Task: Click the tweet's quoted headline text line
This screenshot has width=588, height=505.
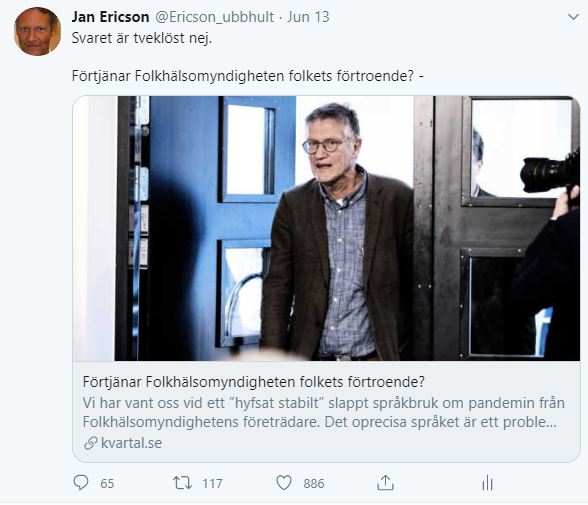Action: click(248, 76)
